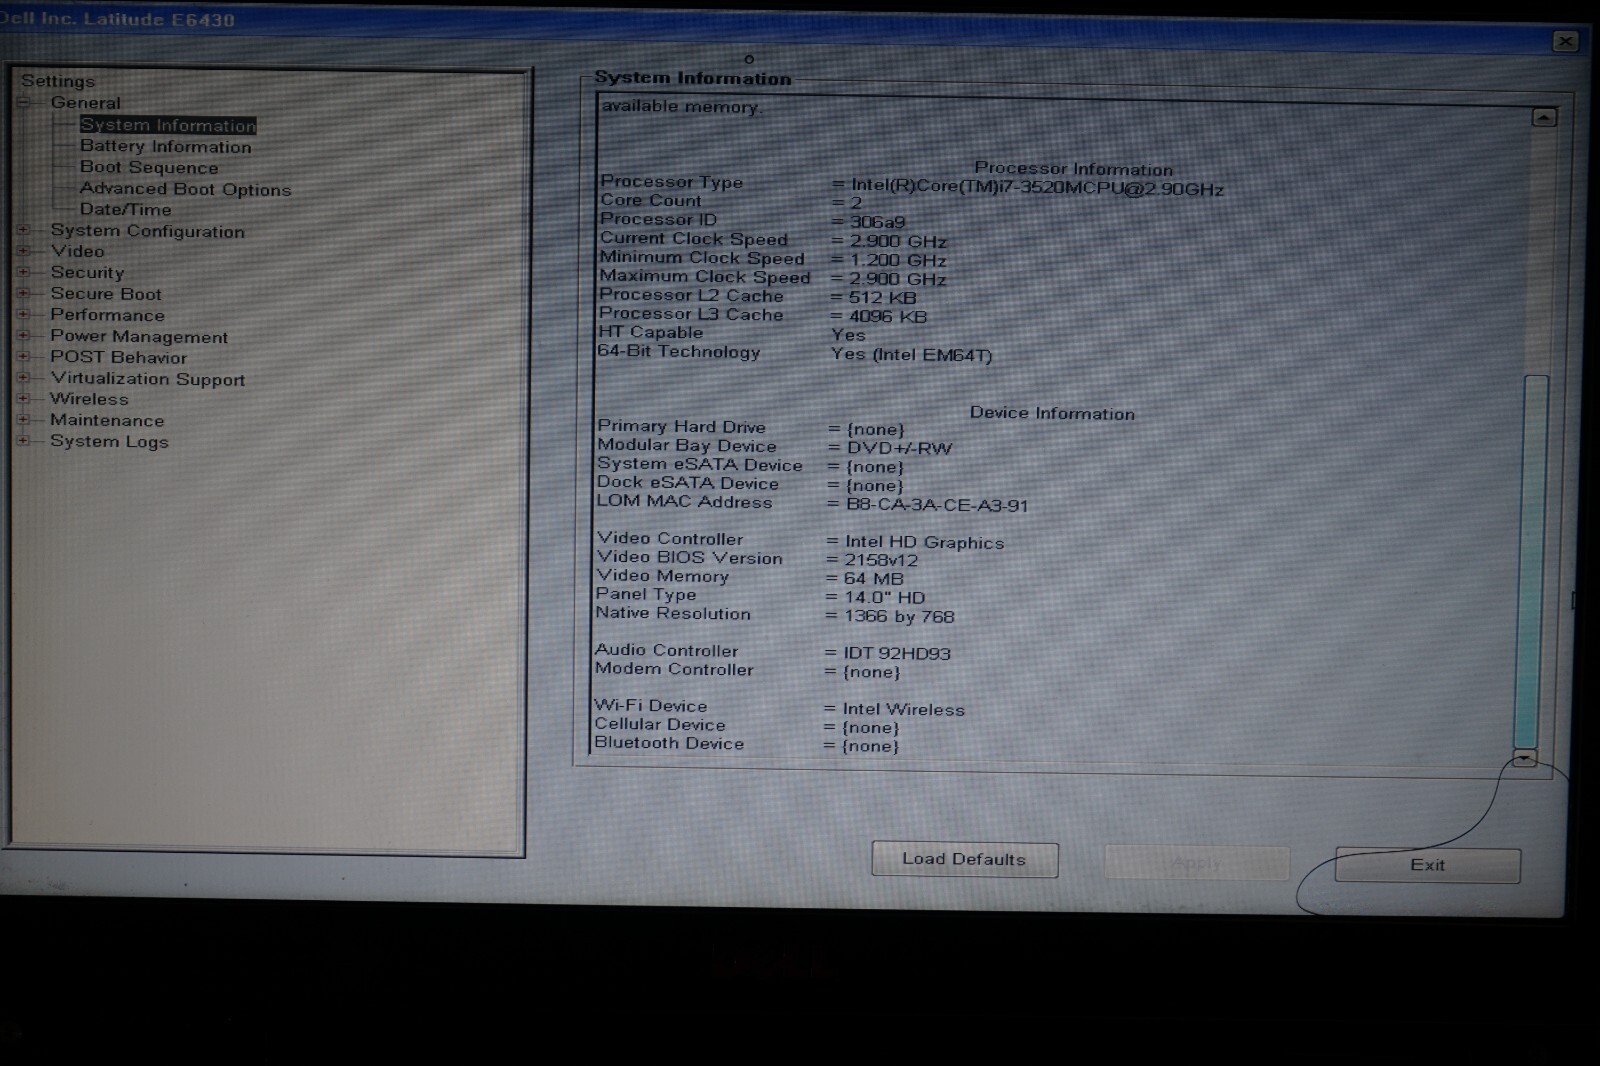Screen dimensions: 1600x1066
Task: Select the System Logs label
Action: tap(110, 441)
